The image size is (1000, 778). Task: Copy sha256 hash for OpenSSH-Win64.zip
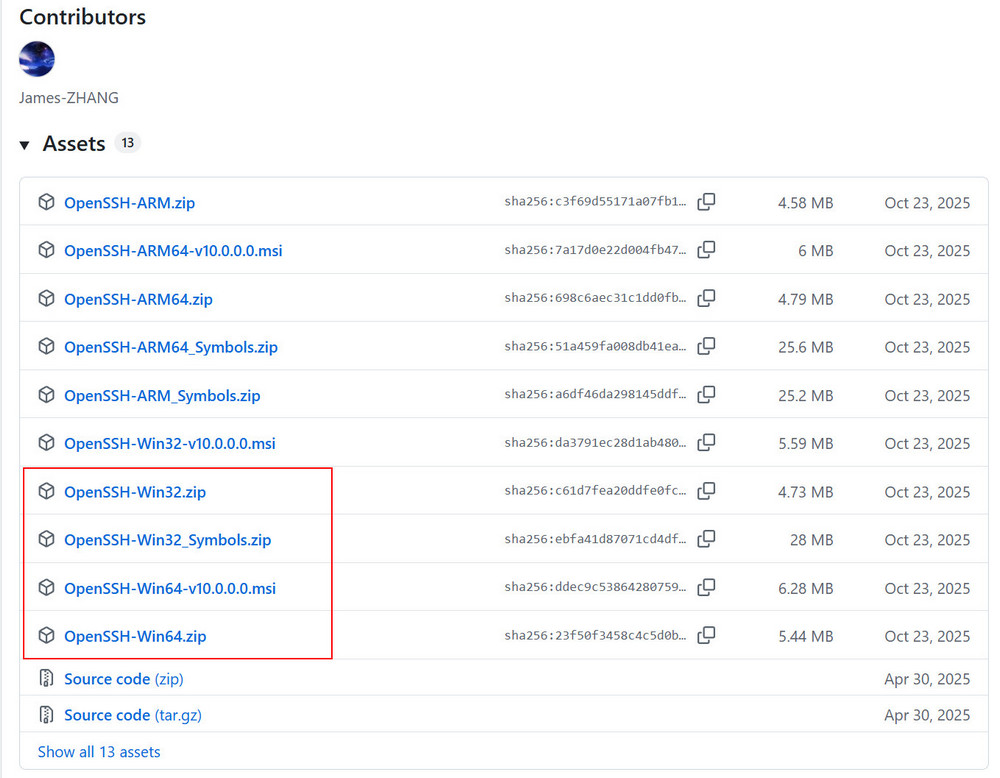coord(706,635)
